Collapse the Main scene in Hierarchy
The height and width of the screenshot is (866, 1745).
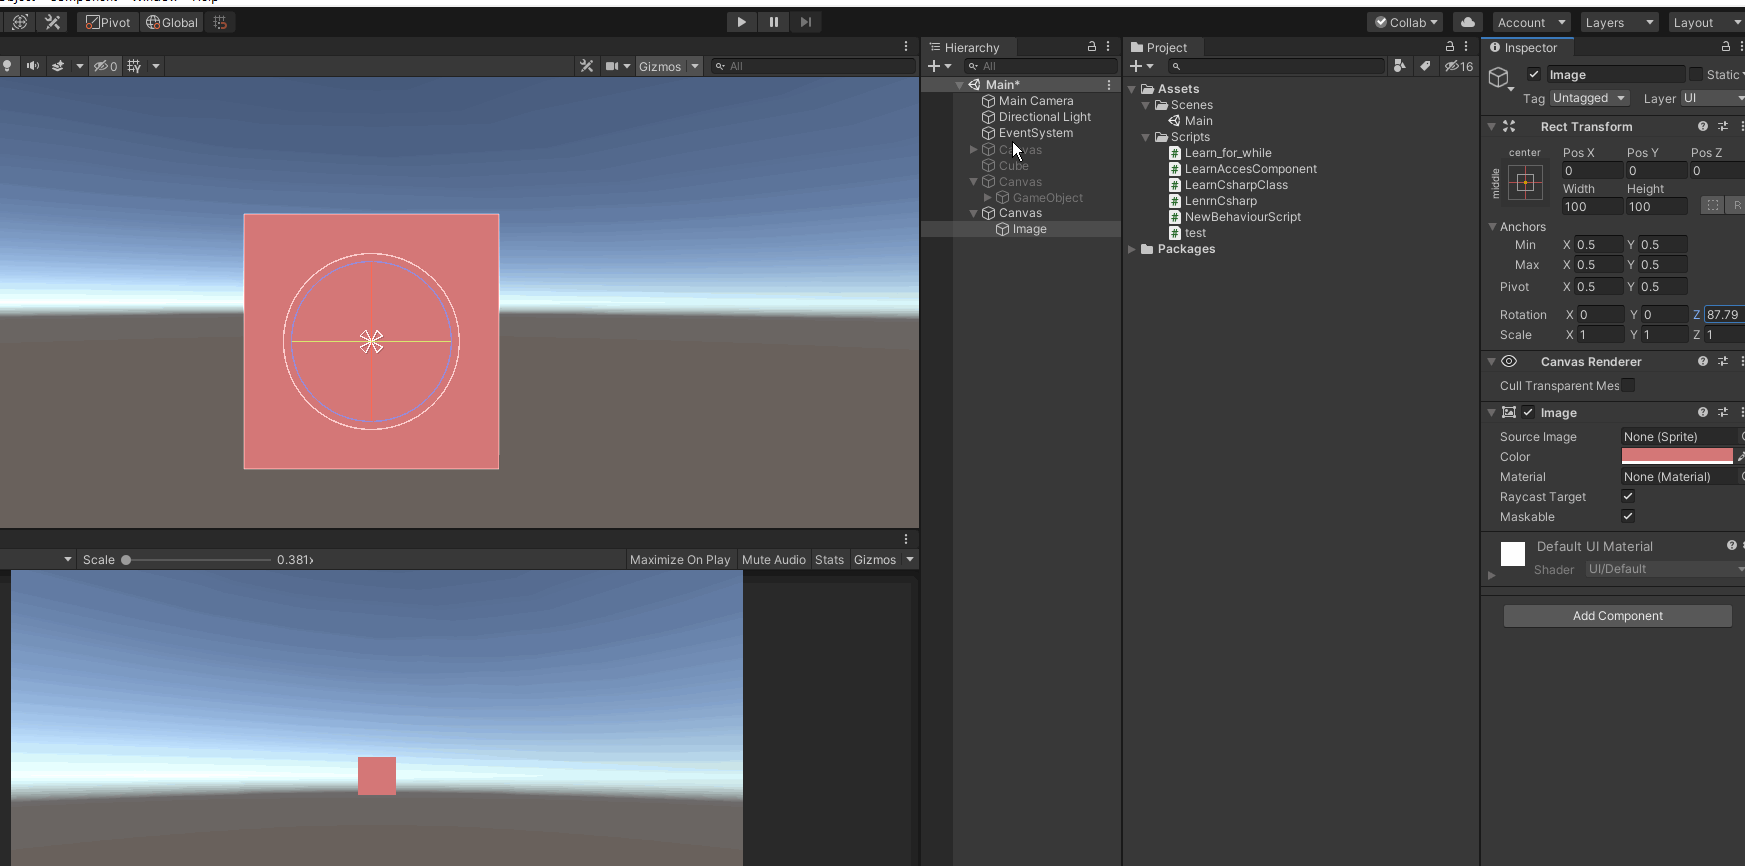960,85
